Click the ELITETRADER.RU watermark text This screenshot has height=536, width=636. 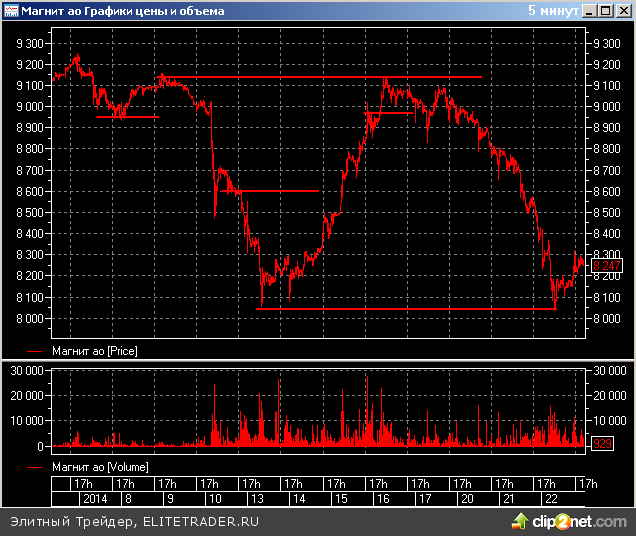(x=202, y=521)
